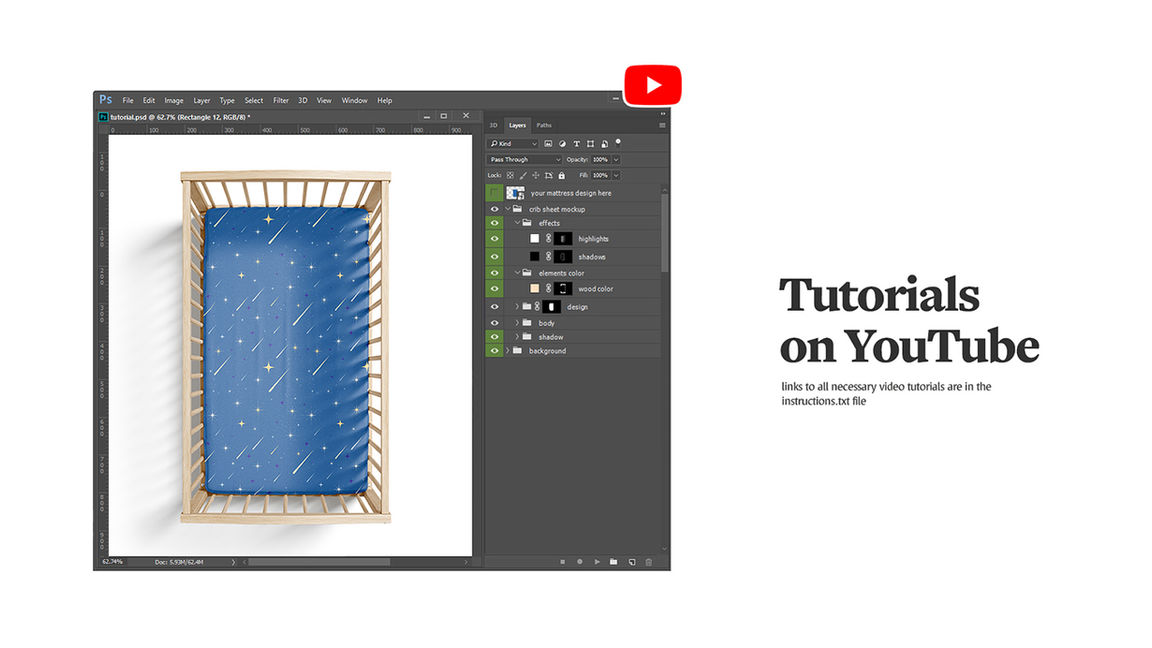Select smart object filter icon

tap(604, 144)
